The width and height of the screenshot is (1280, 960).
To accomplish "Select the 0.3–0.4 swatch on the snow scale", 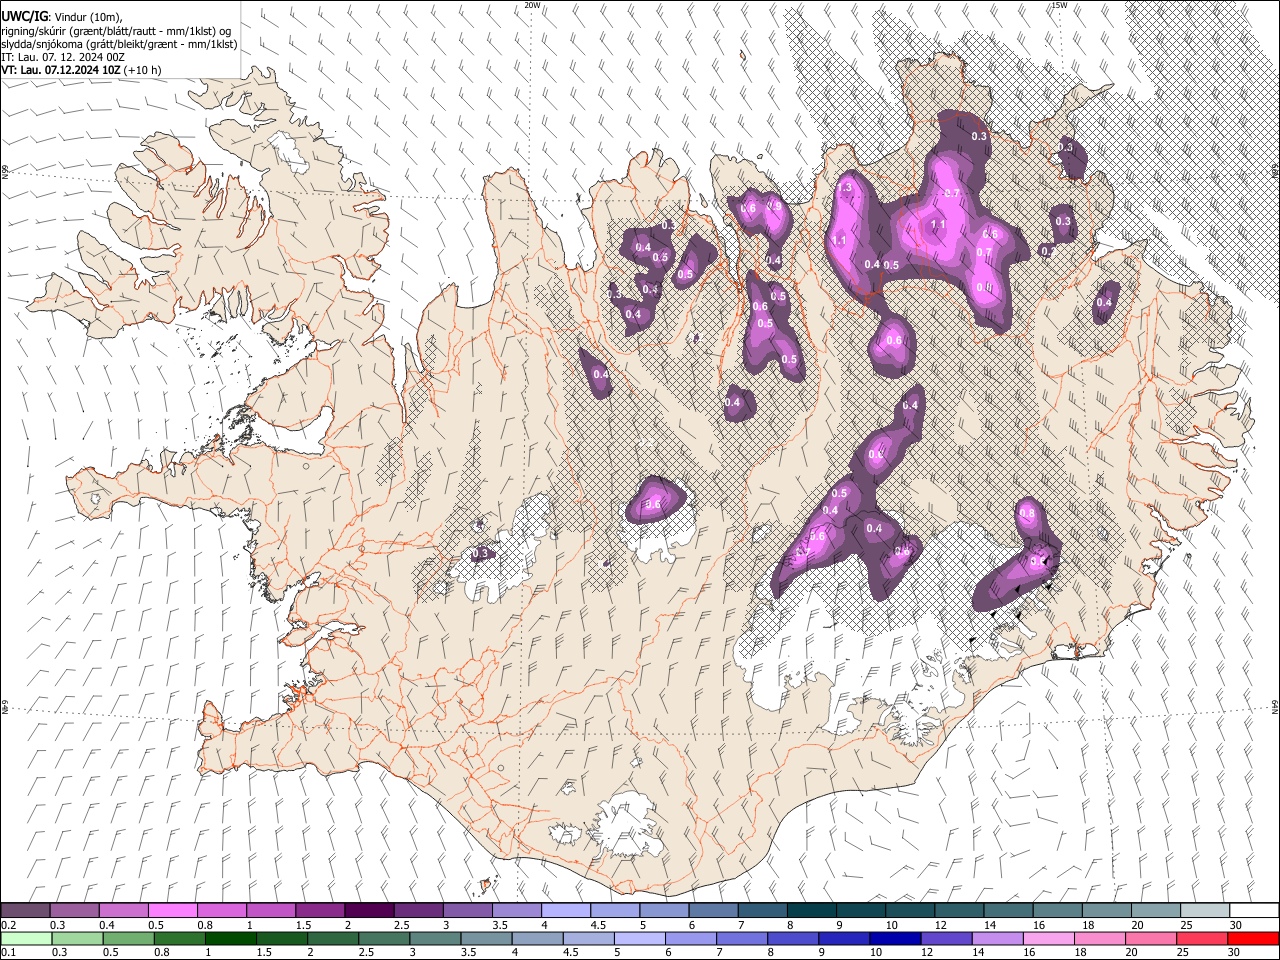I will coord(75,911).
